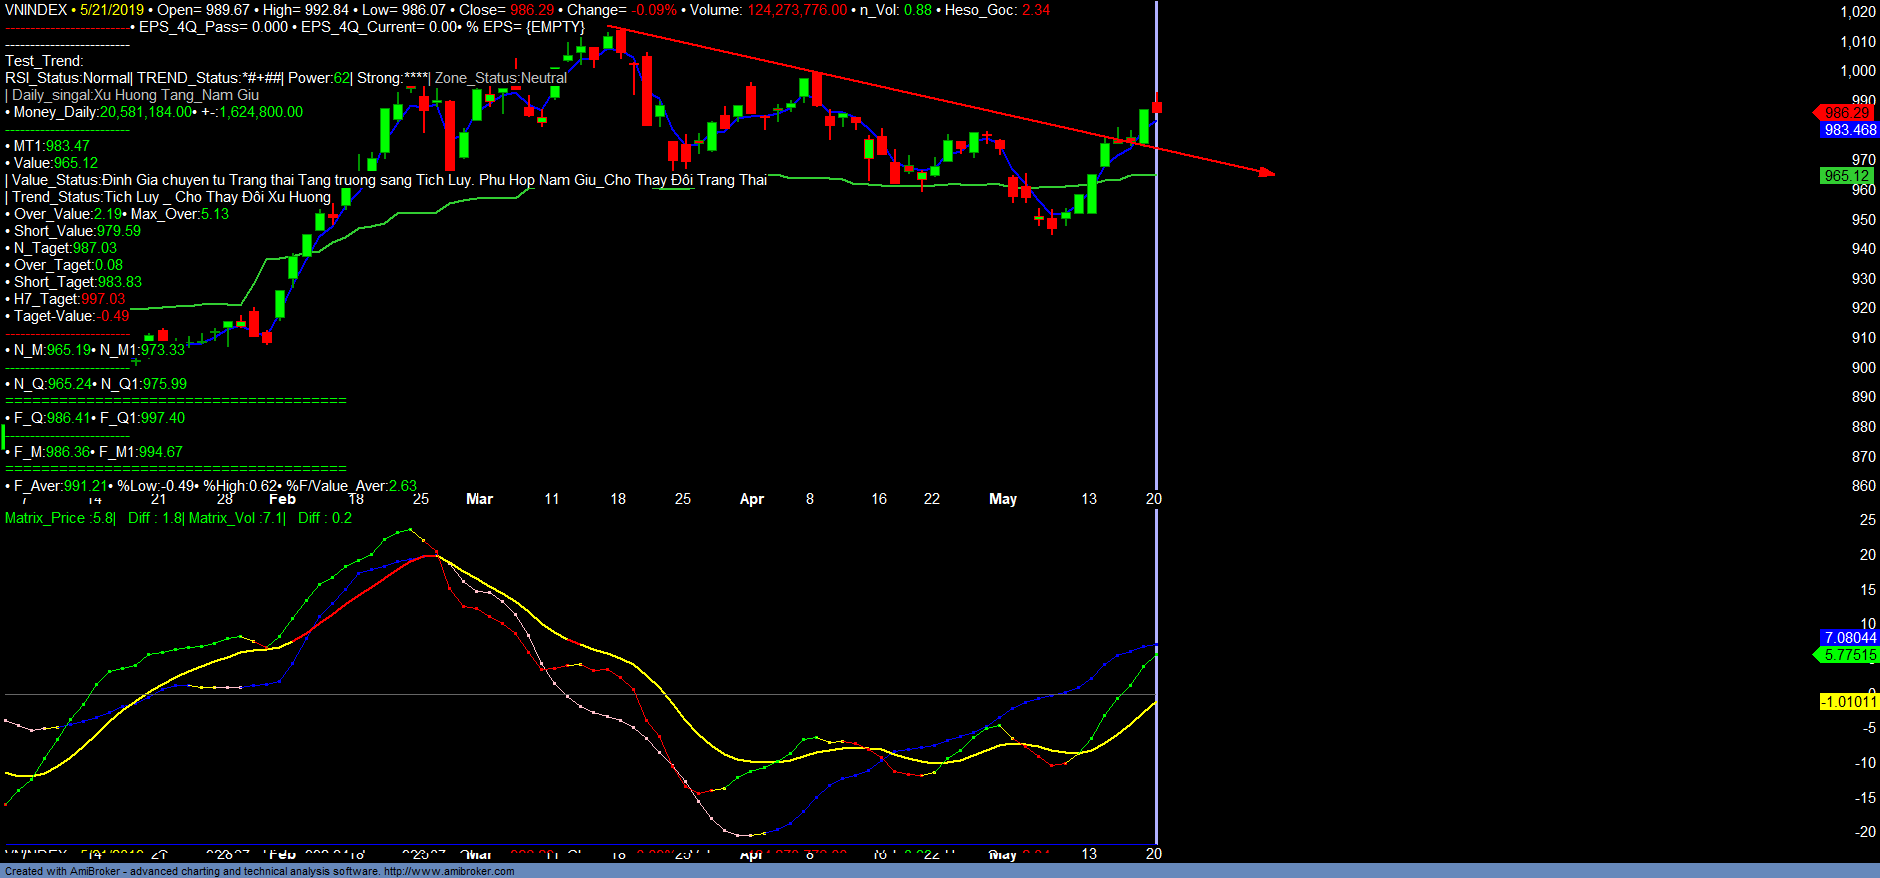Click the 1,000 level on price axis
This screenshot has width=1880, height=878.
pyautogui.click(x=1857, y=71)
